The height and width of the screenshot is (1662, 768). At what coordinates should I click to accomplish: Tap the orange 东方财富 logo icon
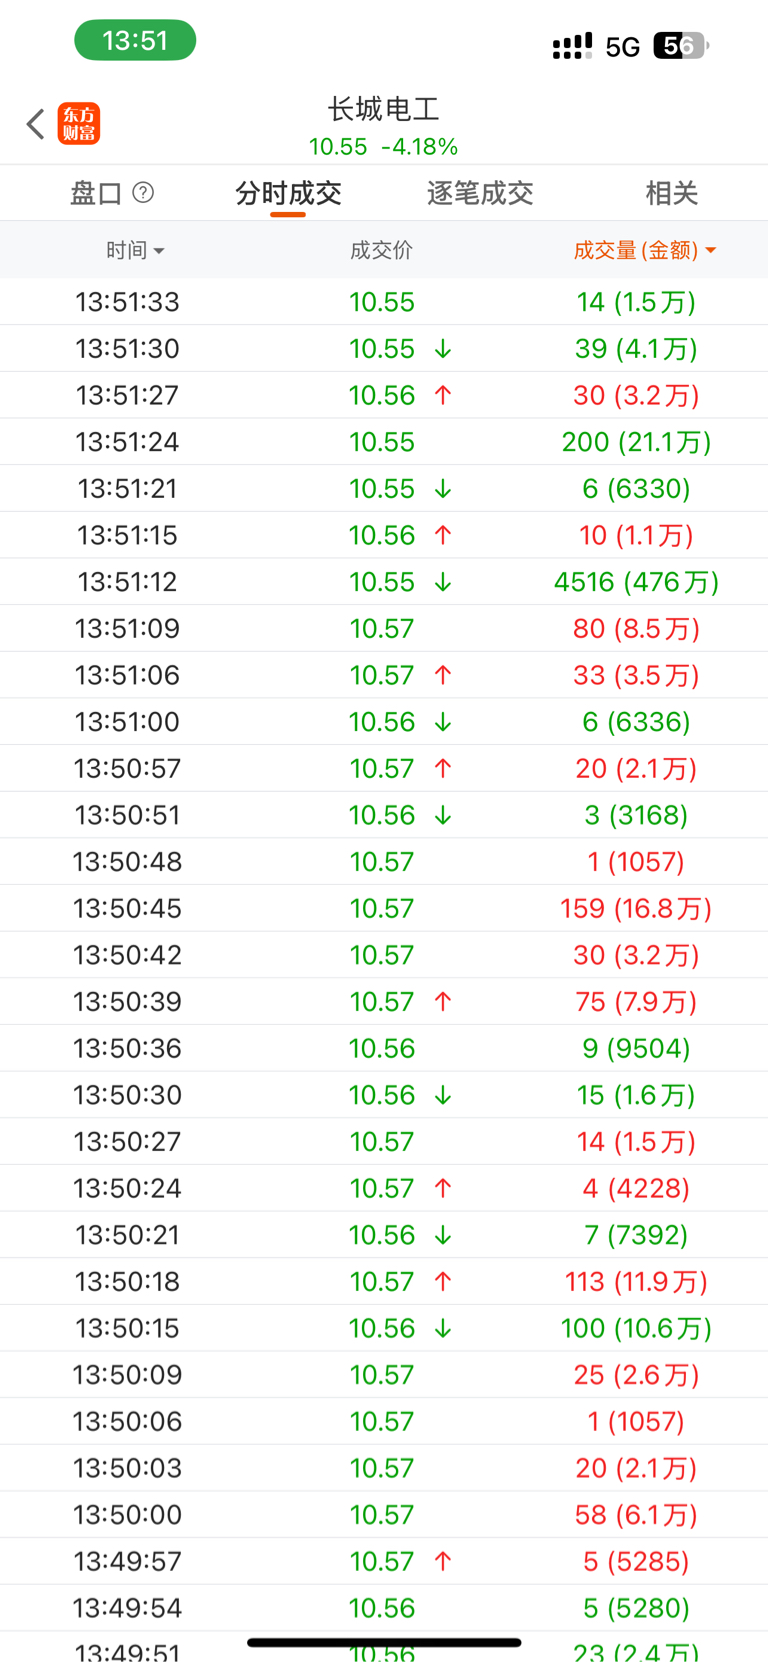coord(79,124)
